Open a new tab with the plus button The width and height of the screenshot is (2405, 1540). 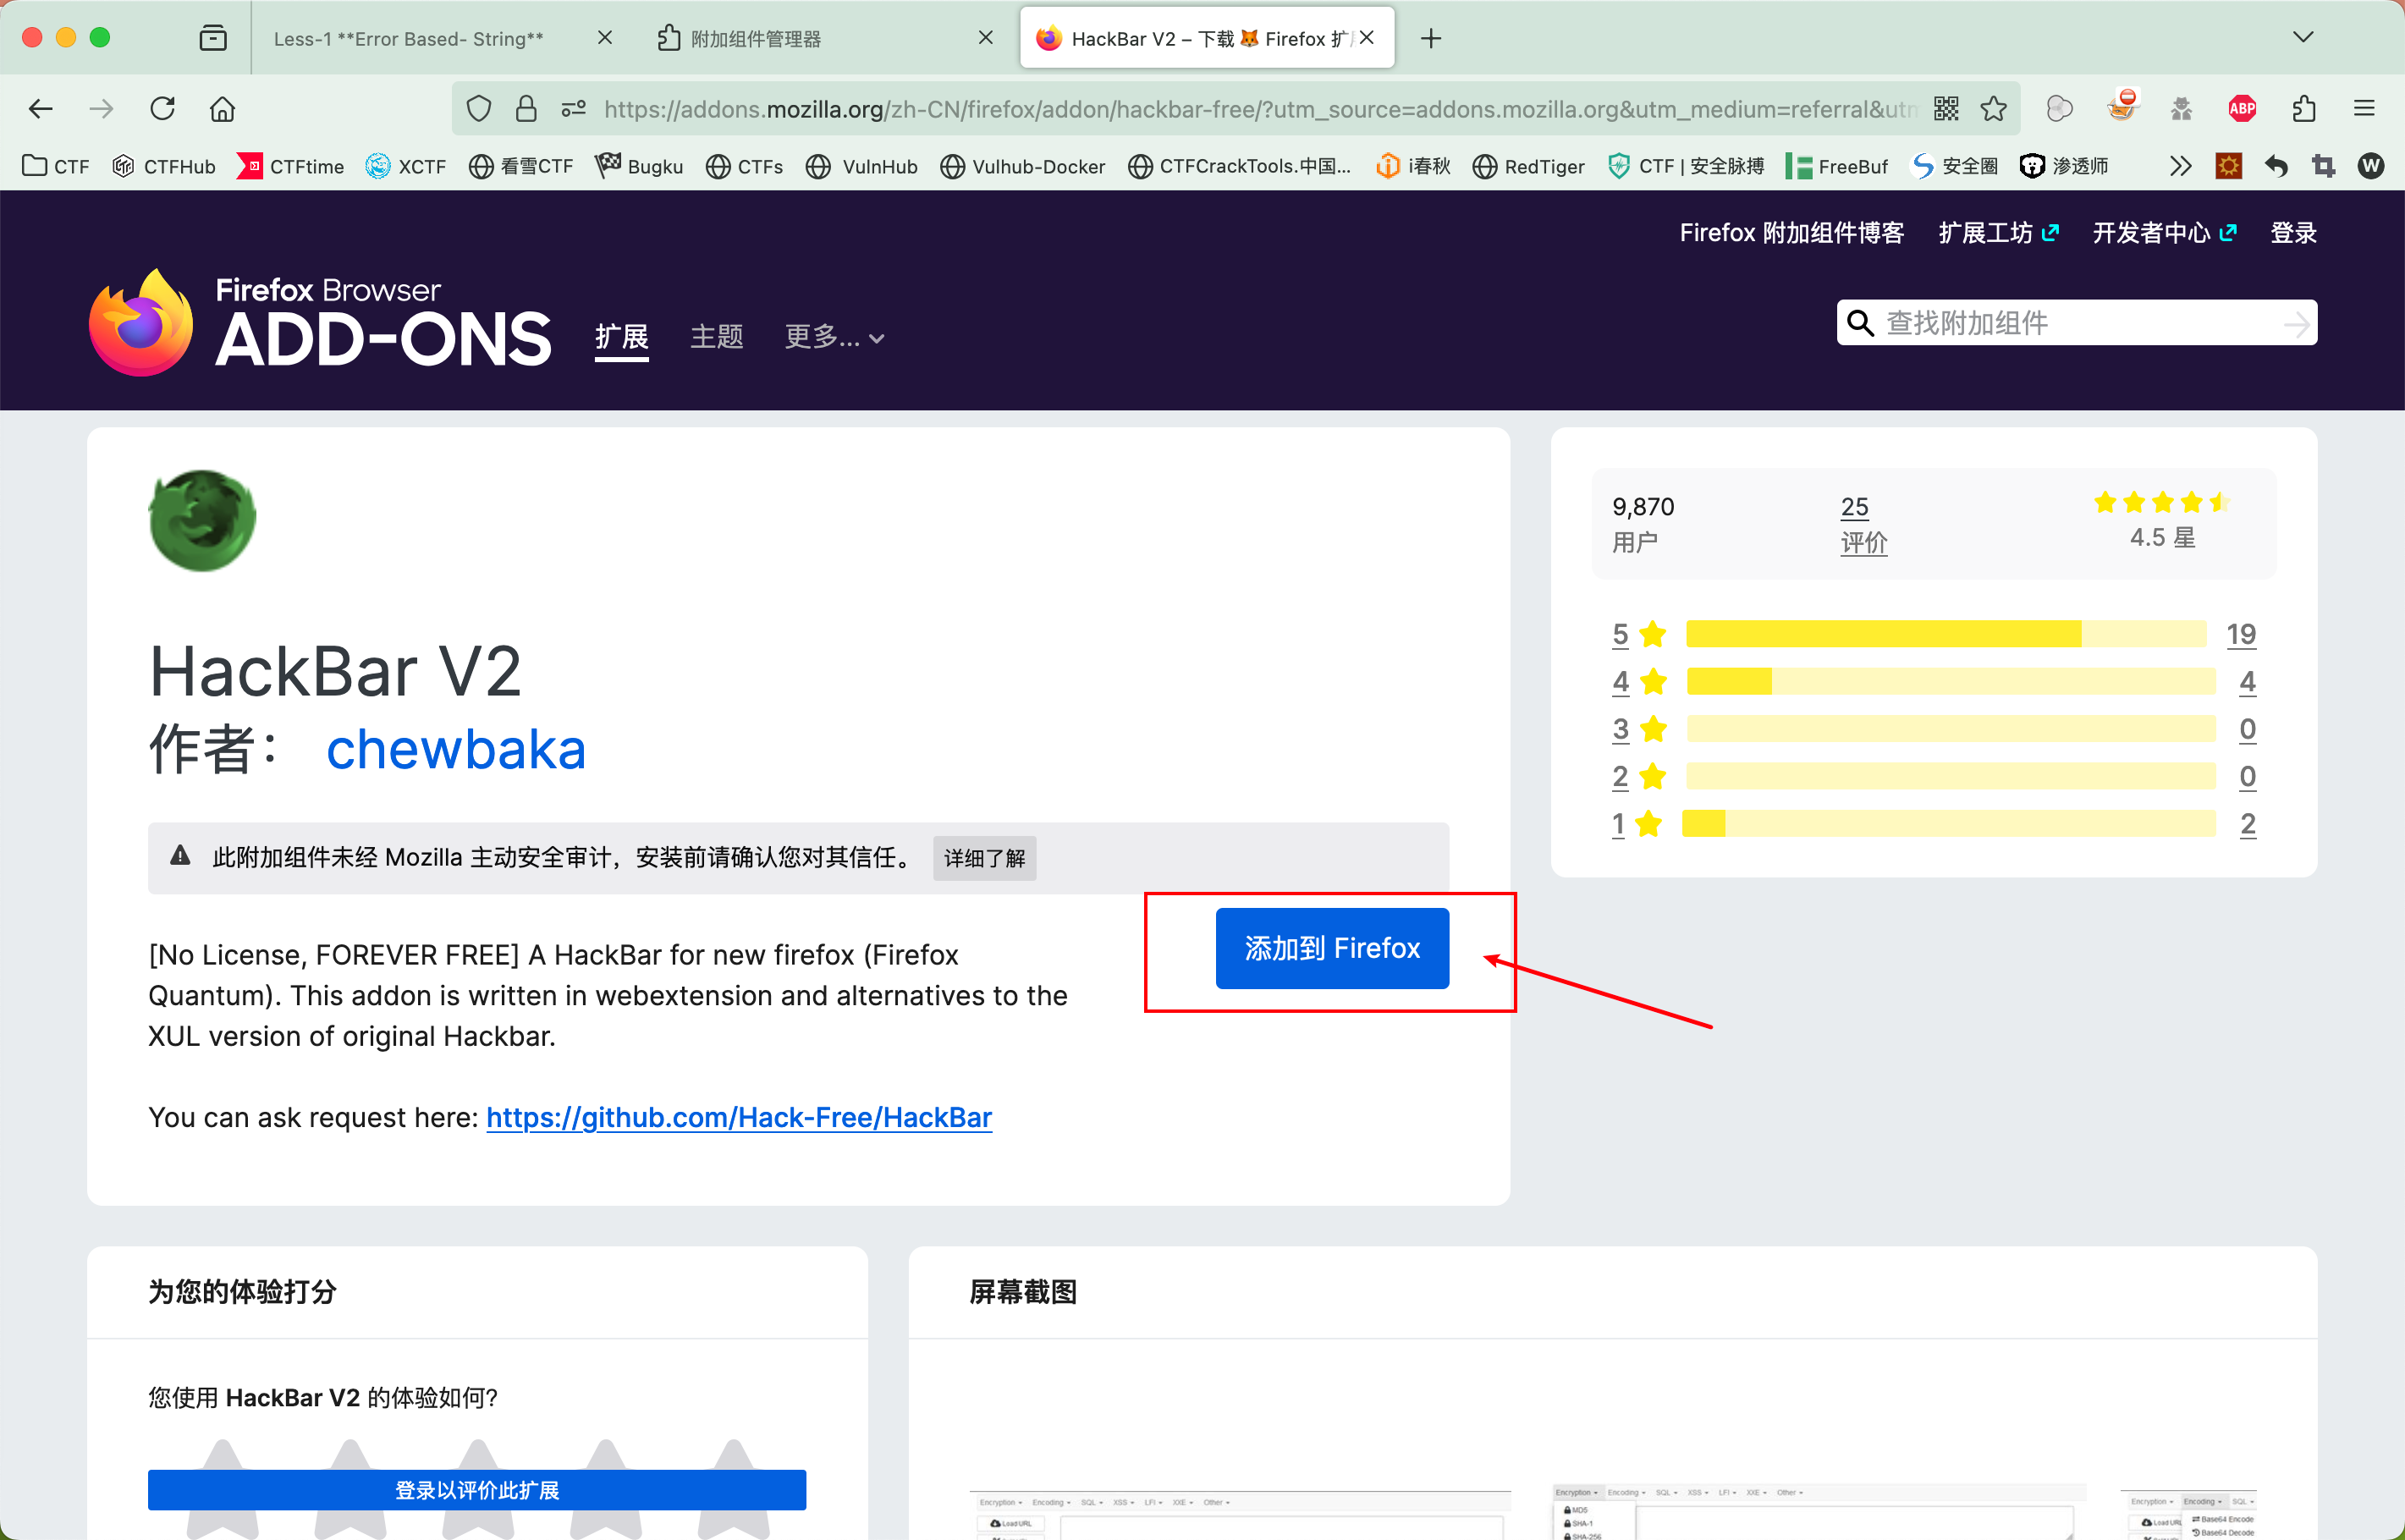click(x=1431, y=38)
